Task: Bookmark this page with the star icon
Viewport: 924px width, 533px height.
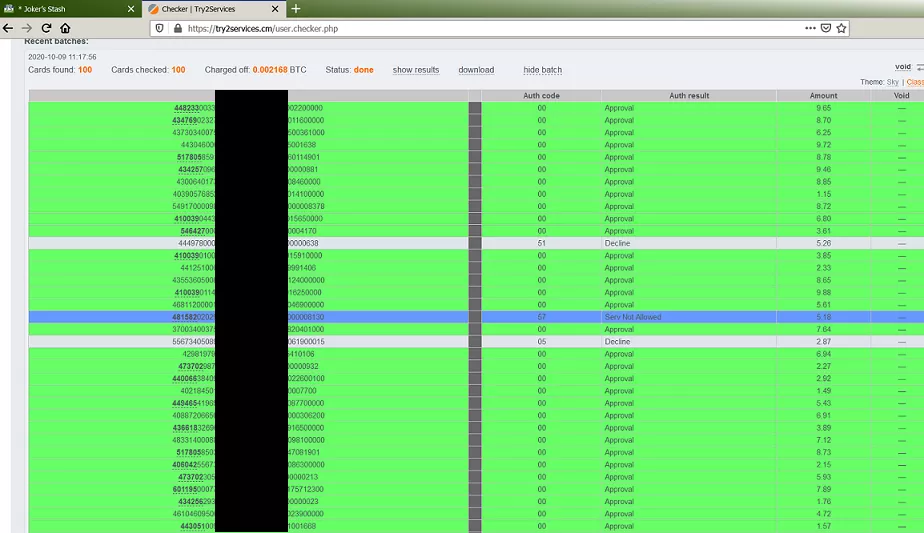Action: coord(842,28)
